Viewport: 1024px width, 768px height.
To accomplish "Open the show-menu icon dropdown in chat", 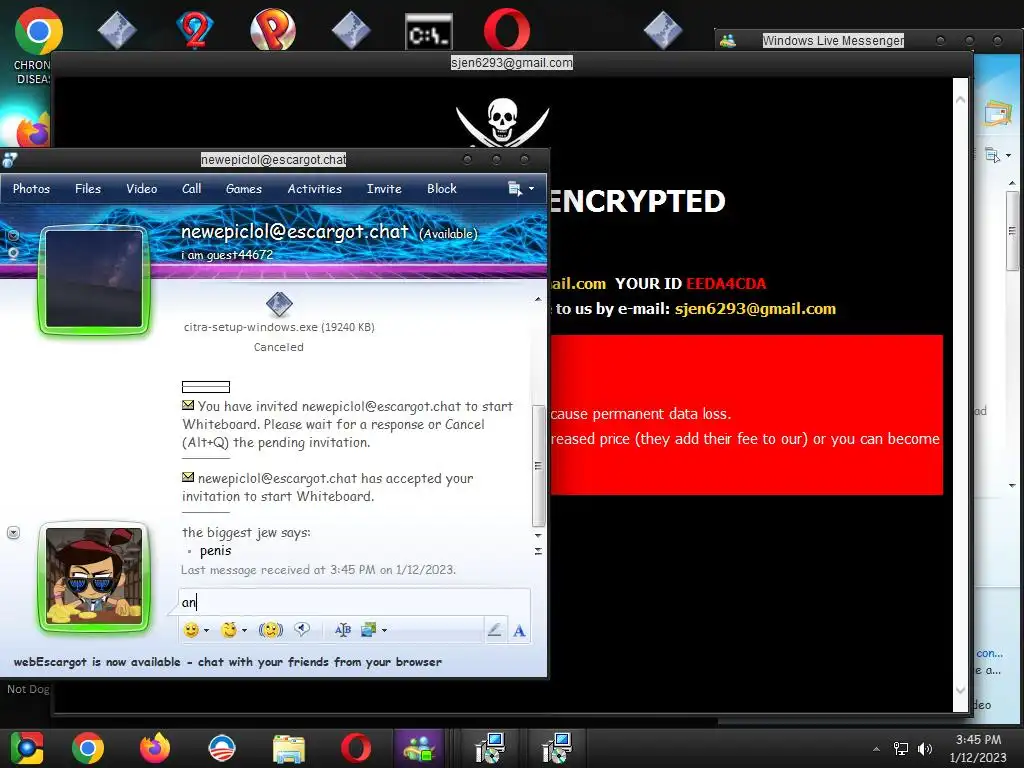I will pyautogui.click(x=520, y=189).
